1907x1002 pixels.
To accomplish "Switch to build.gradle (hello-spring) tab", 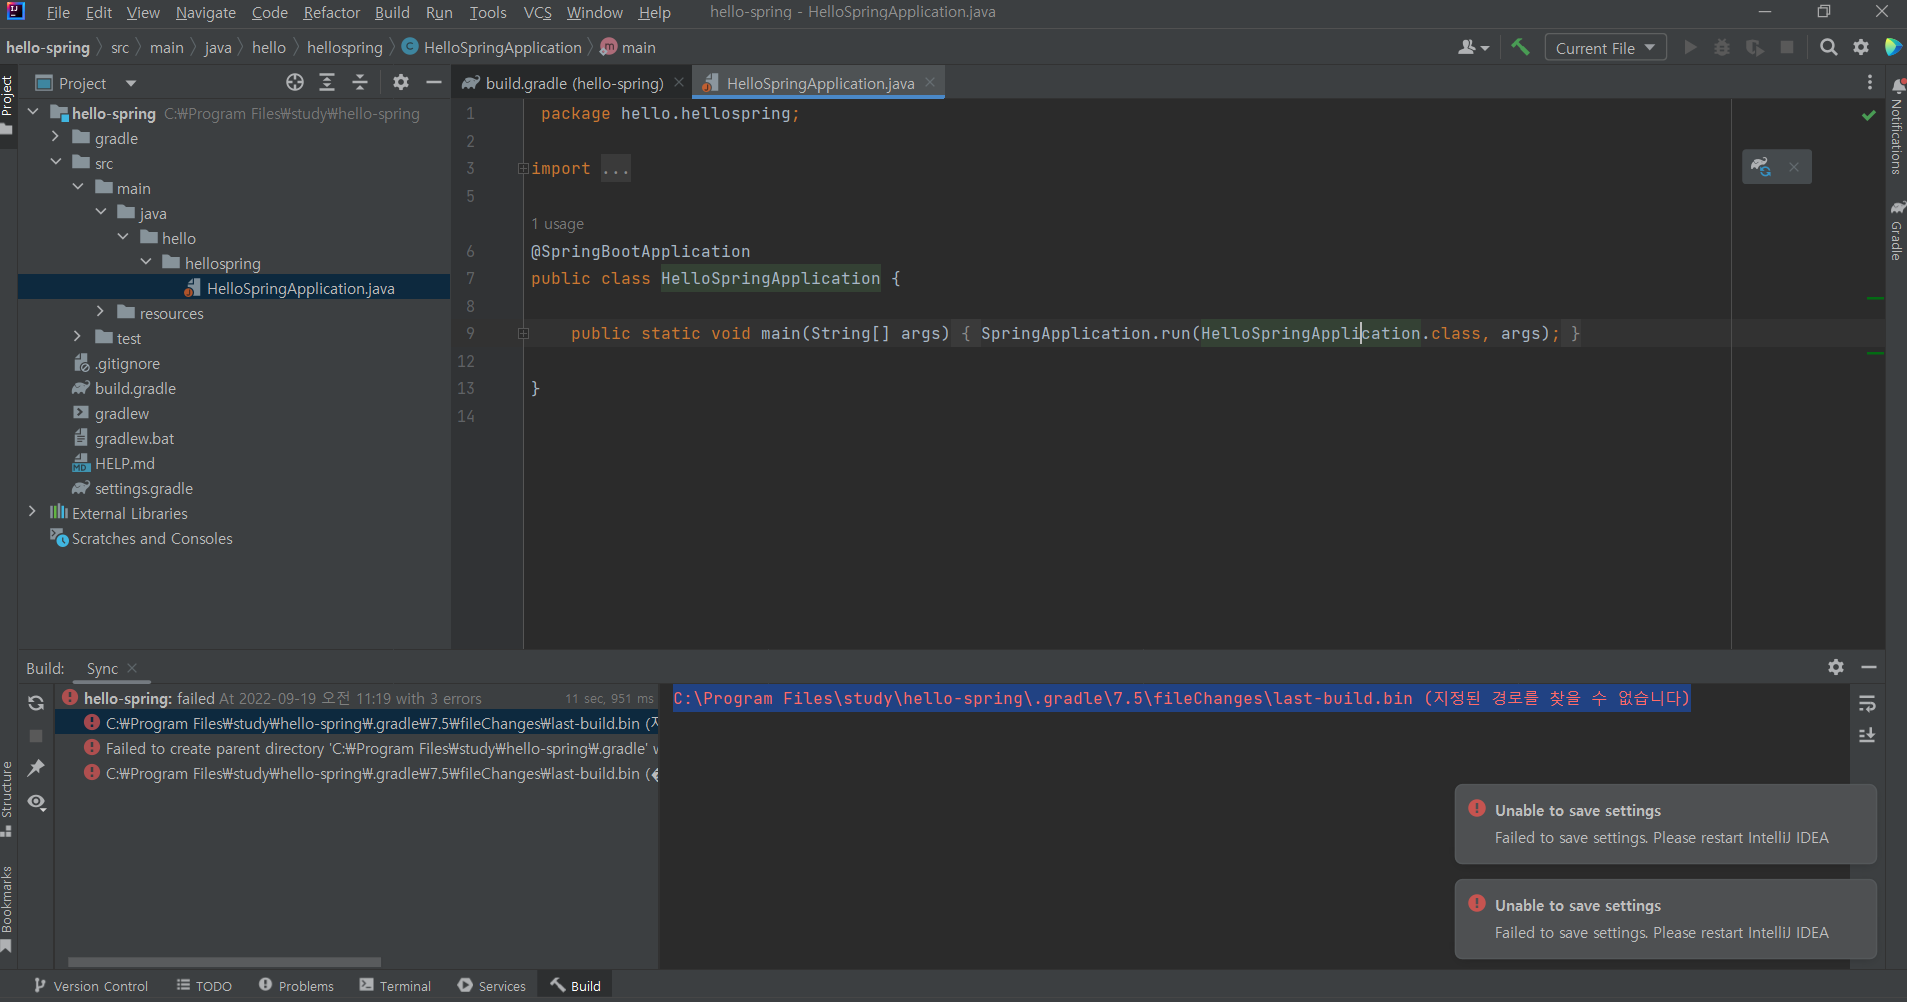I will (573, 83).
